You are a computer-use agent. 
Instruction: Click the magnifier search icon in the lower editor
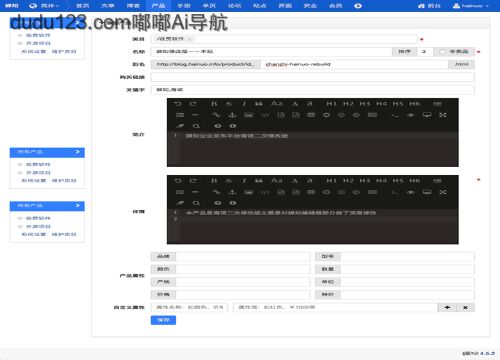(196, 203)
